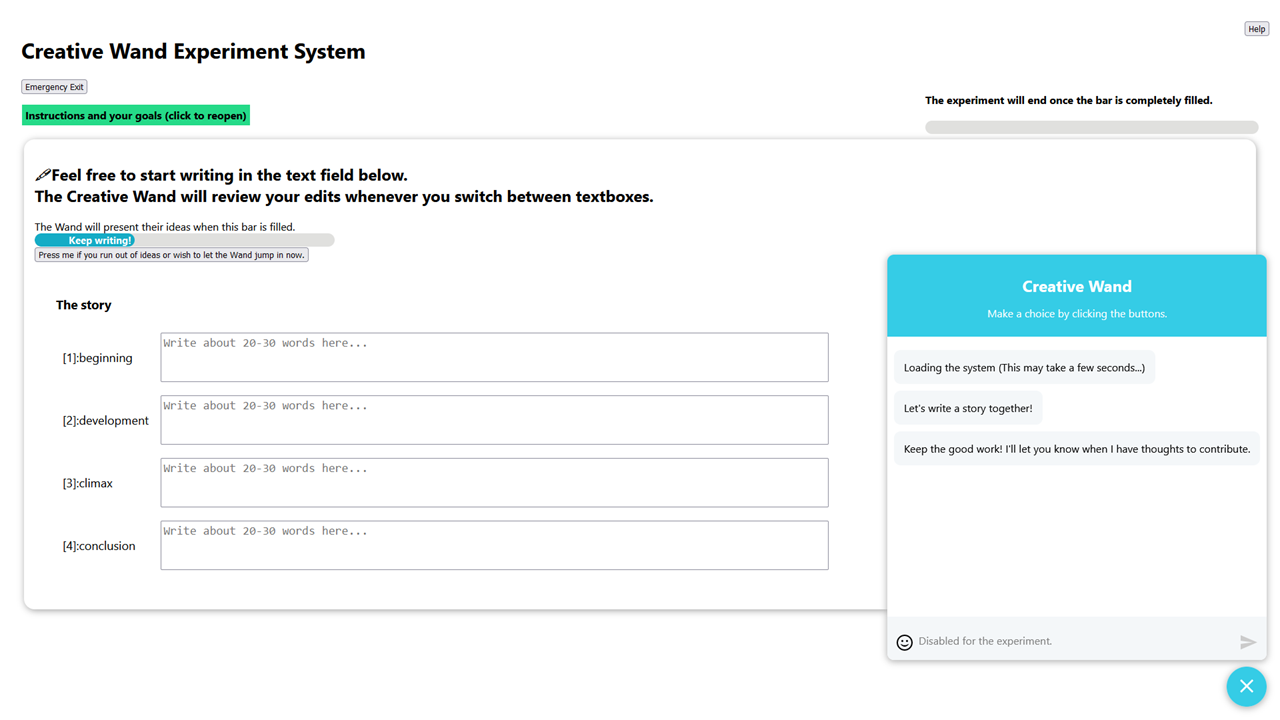
Task: Click the conclusion story text field
Action: pos(494,545)
